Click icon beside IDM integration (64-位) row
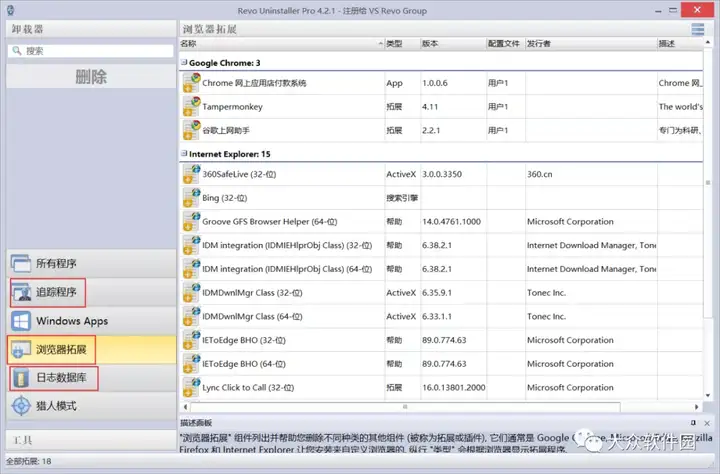Image resolution: width=720 pixels, height=474 pixels. point(191,269)
